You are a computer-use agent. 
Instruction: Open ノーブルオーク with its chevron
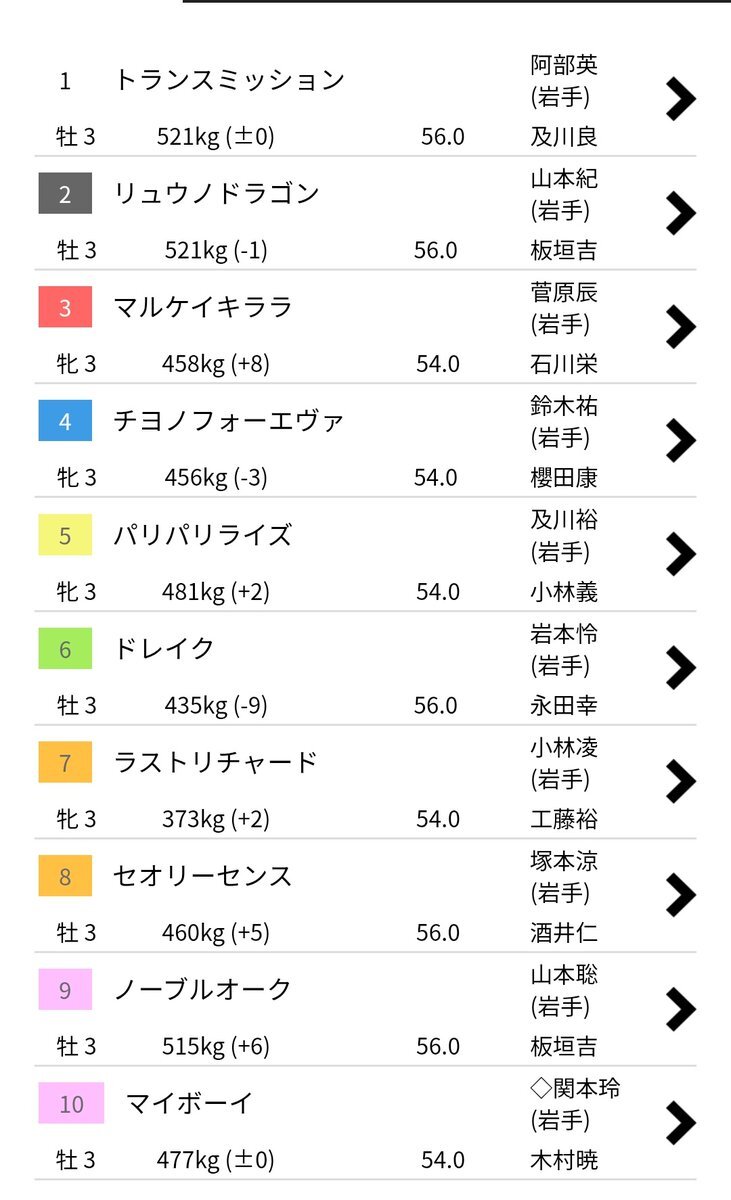tap(680, 1009)
